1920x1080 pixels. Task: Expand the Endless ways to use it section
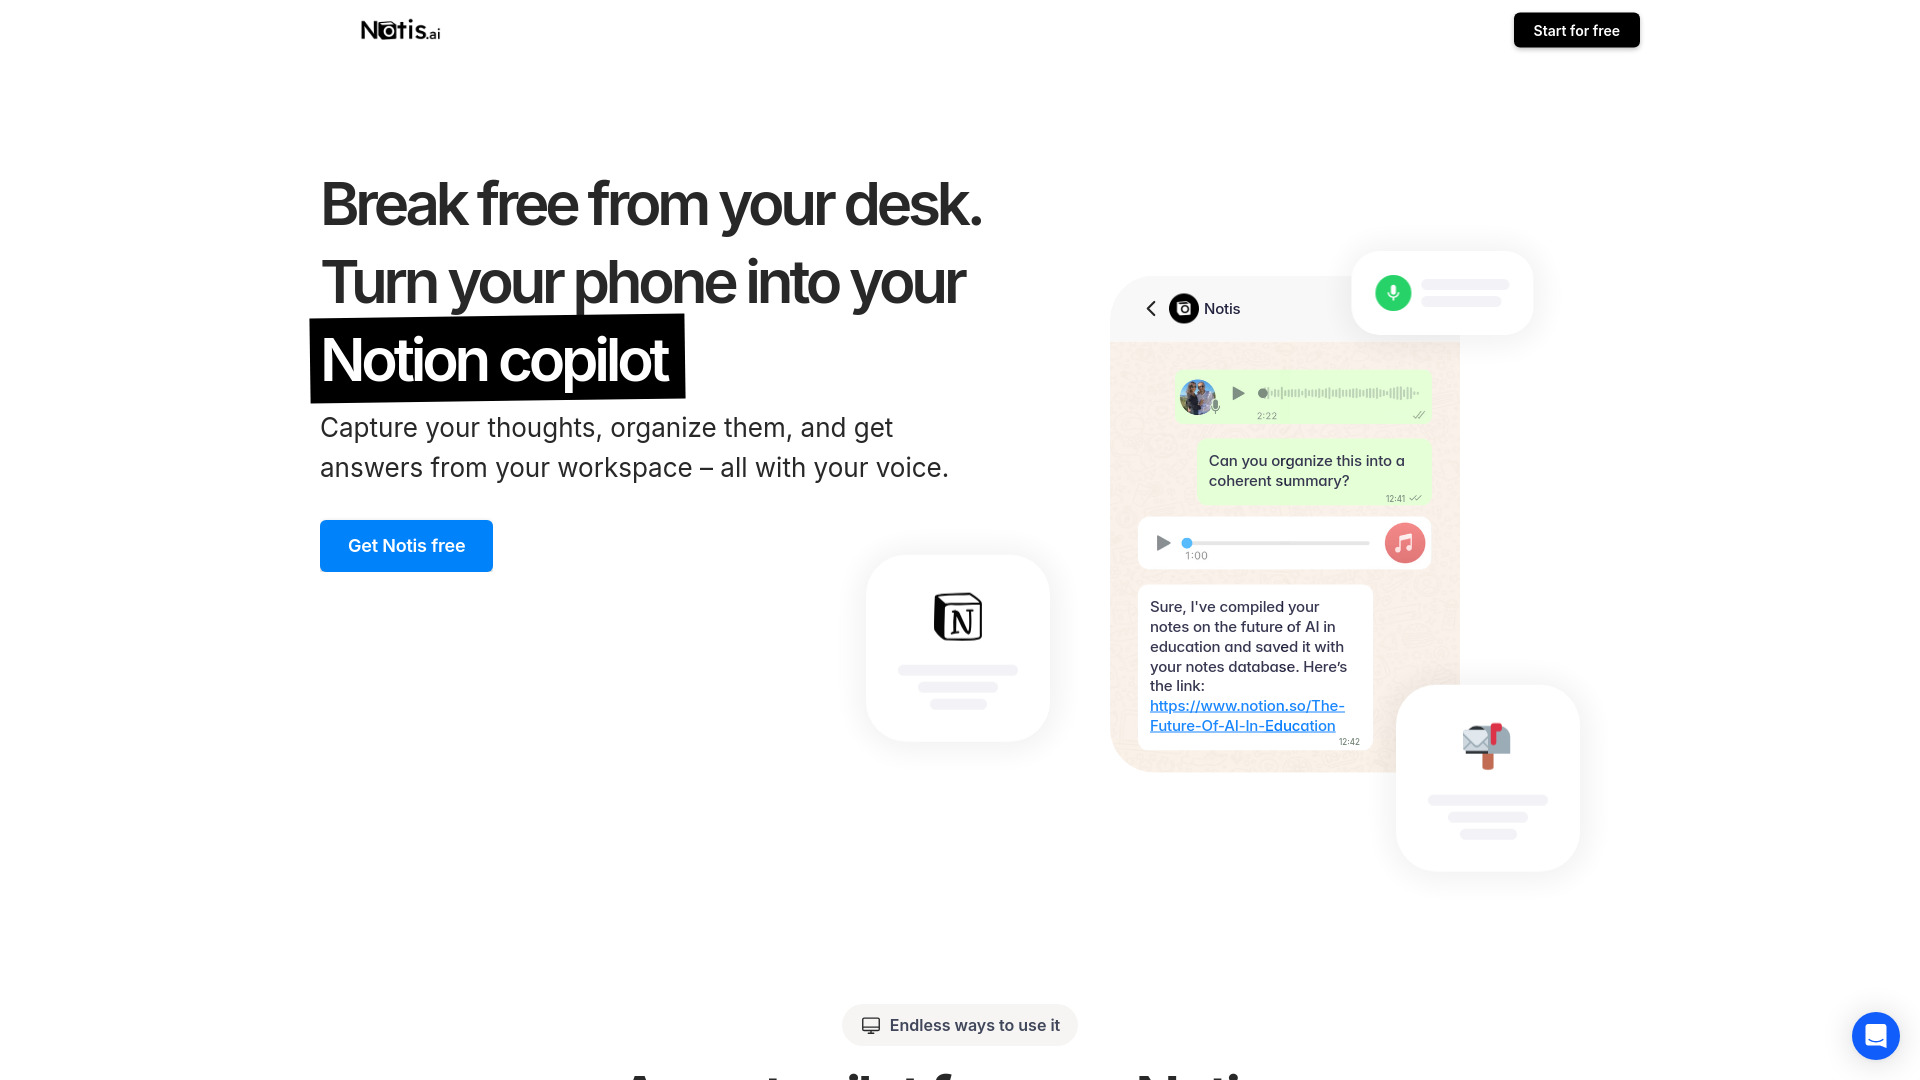(960, 1025)
